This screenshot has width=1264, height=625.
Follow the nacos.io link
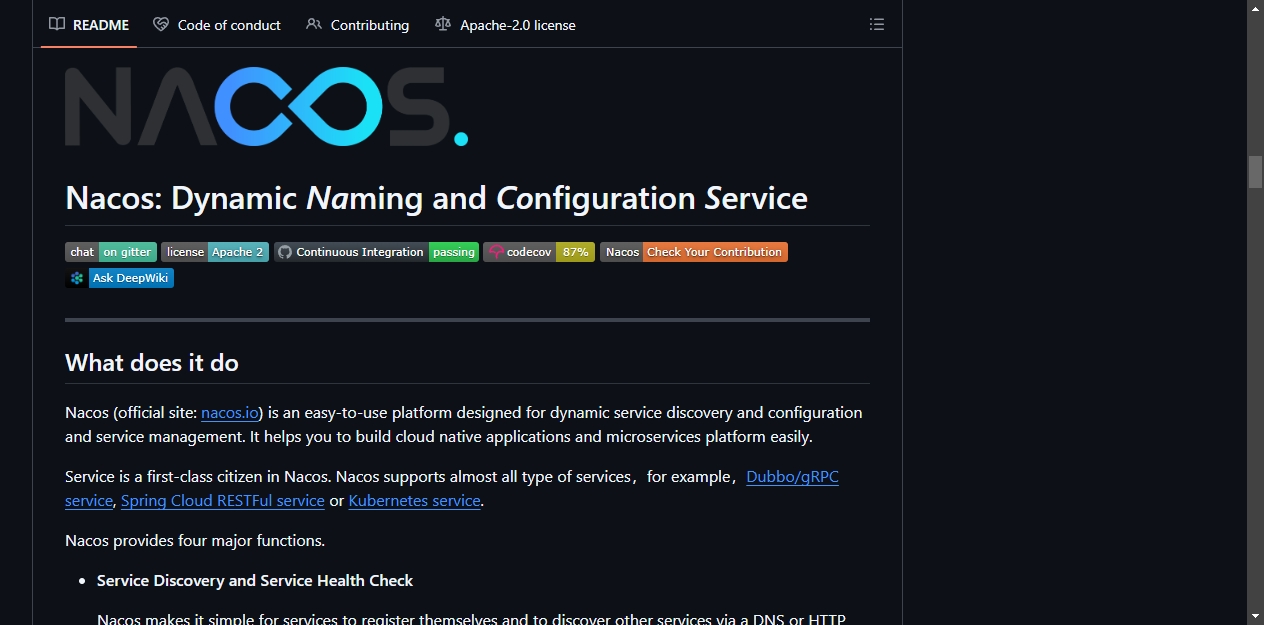click(230, 413)
